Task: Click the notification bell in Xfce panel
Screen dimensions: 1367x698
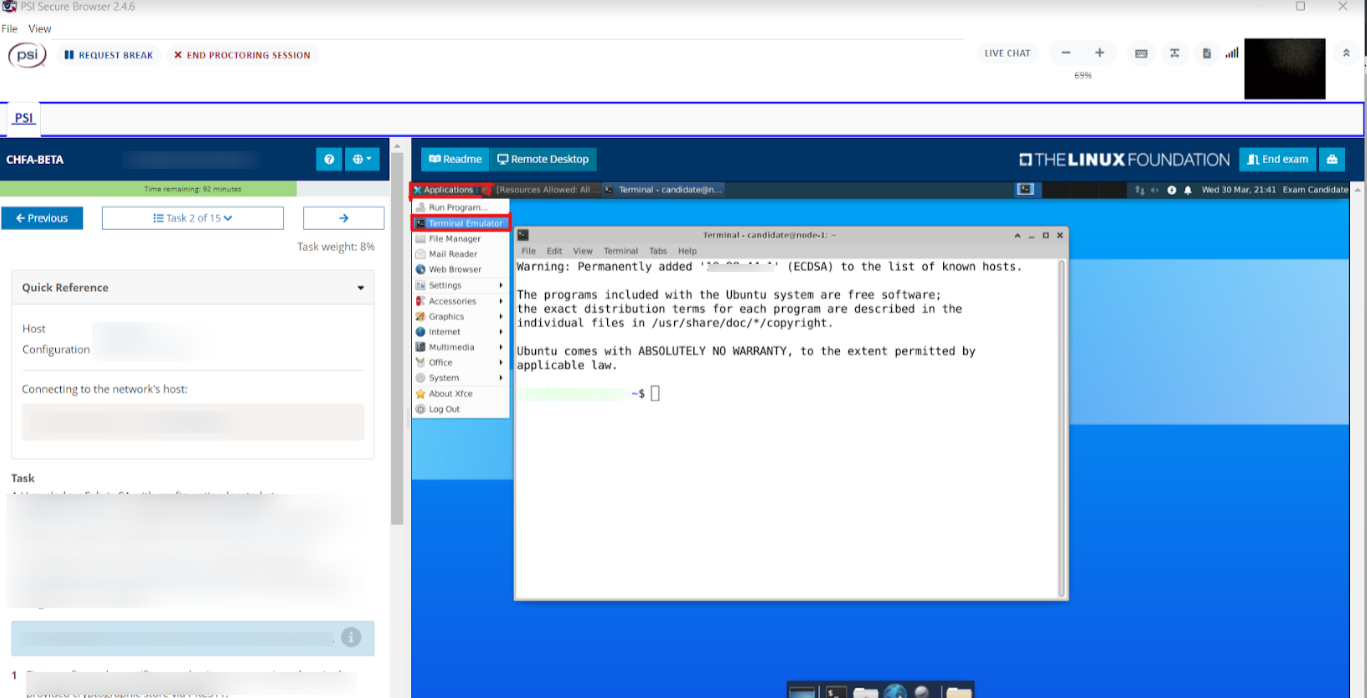Action: click(x=1188, y=190)
